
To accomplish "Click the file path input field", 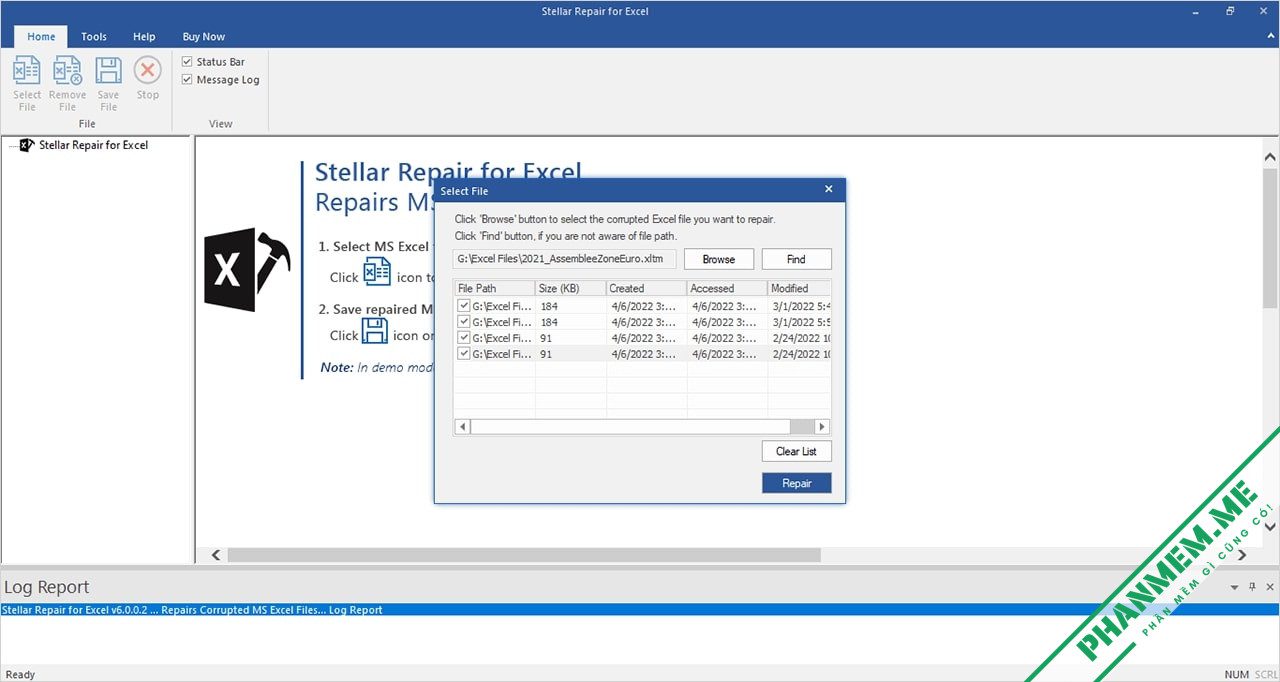I will [564, 259].
